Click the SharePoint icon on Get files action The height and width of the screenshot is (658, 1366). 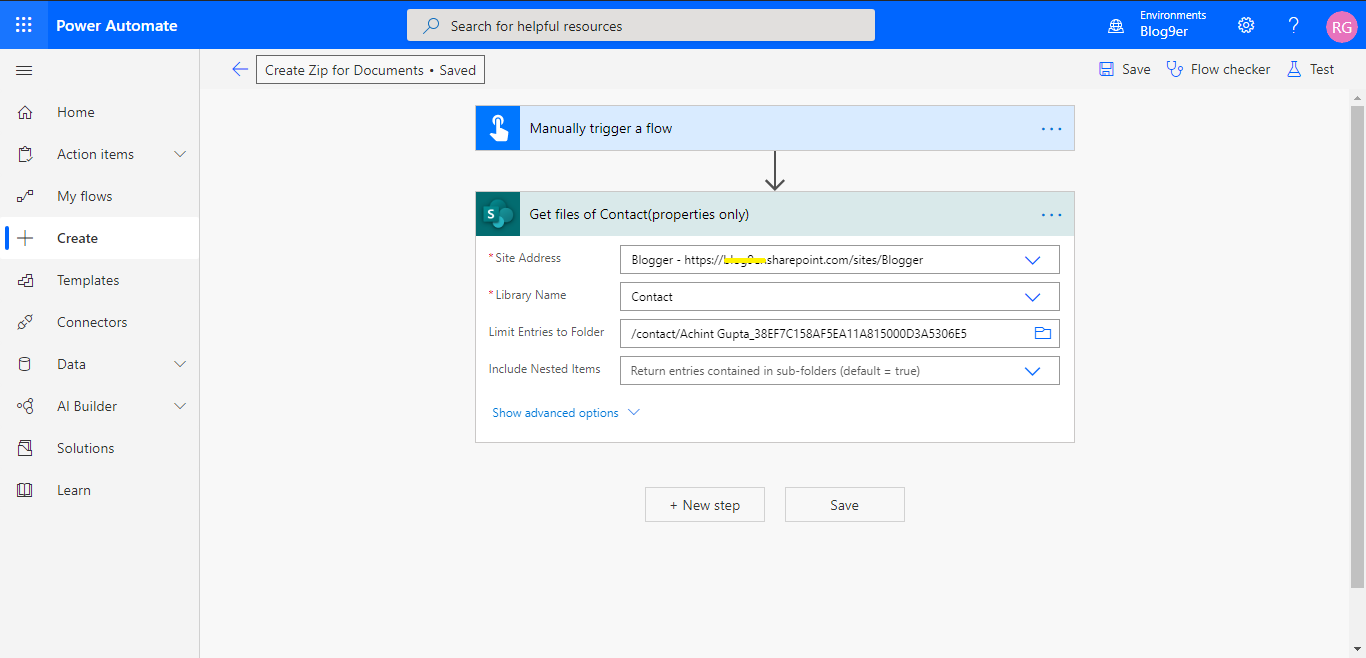(496, 213)
